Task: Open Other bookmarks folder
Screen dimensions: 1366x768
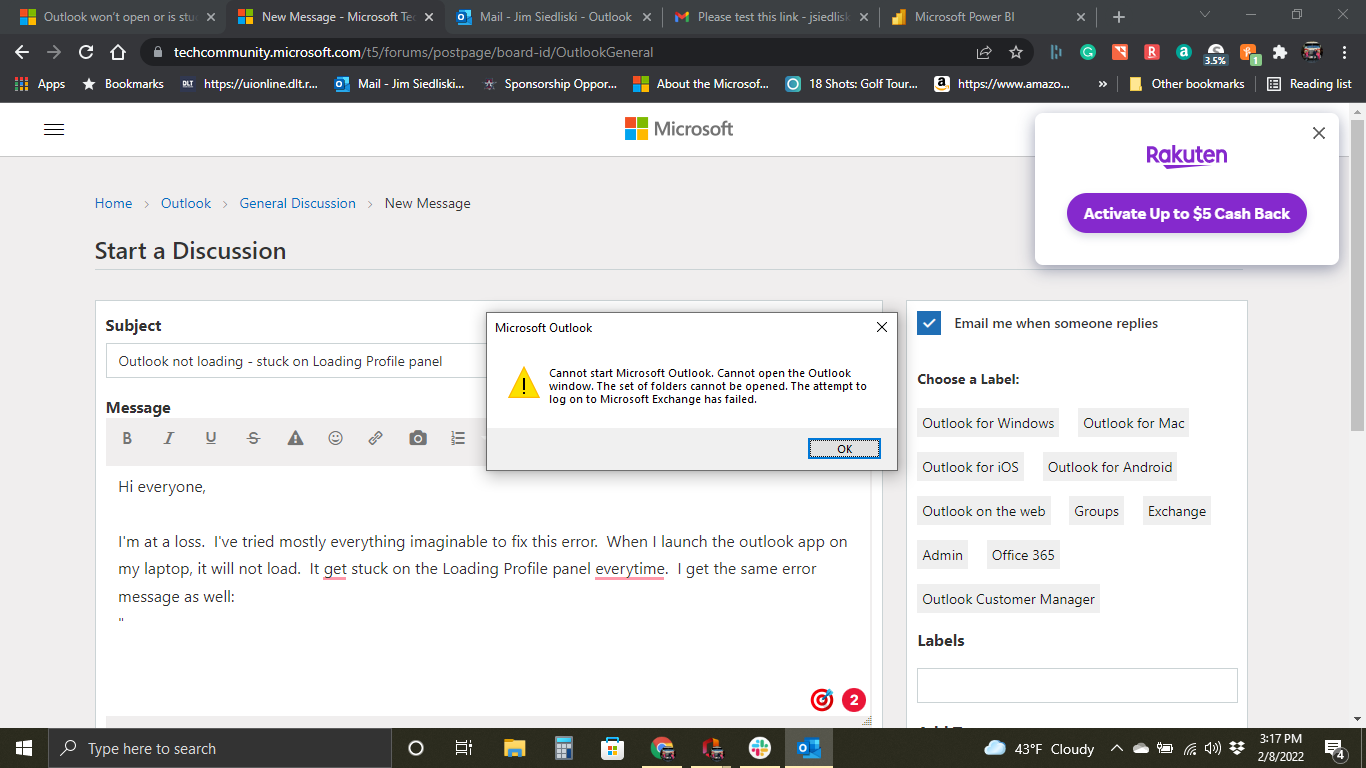Action: click(x=1186, y=84)
